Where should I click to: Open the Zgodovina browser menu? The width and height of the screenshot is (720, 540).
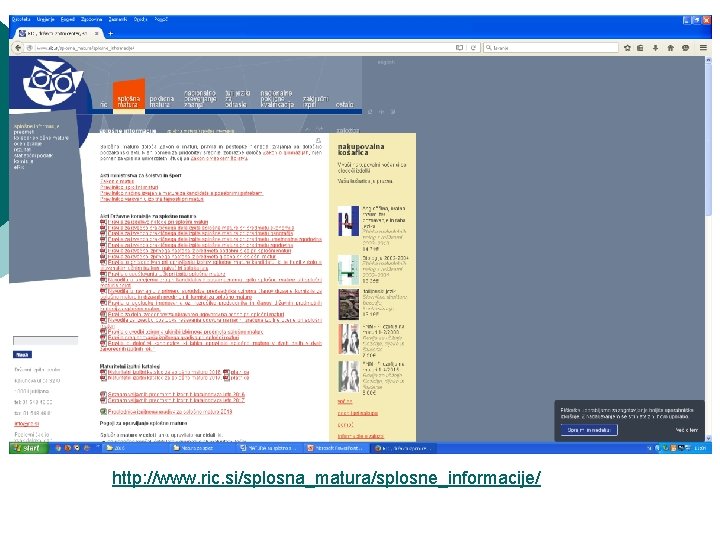coord(91,19)
